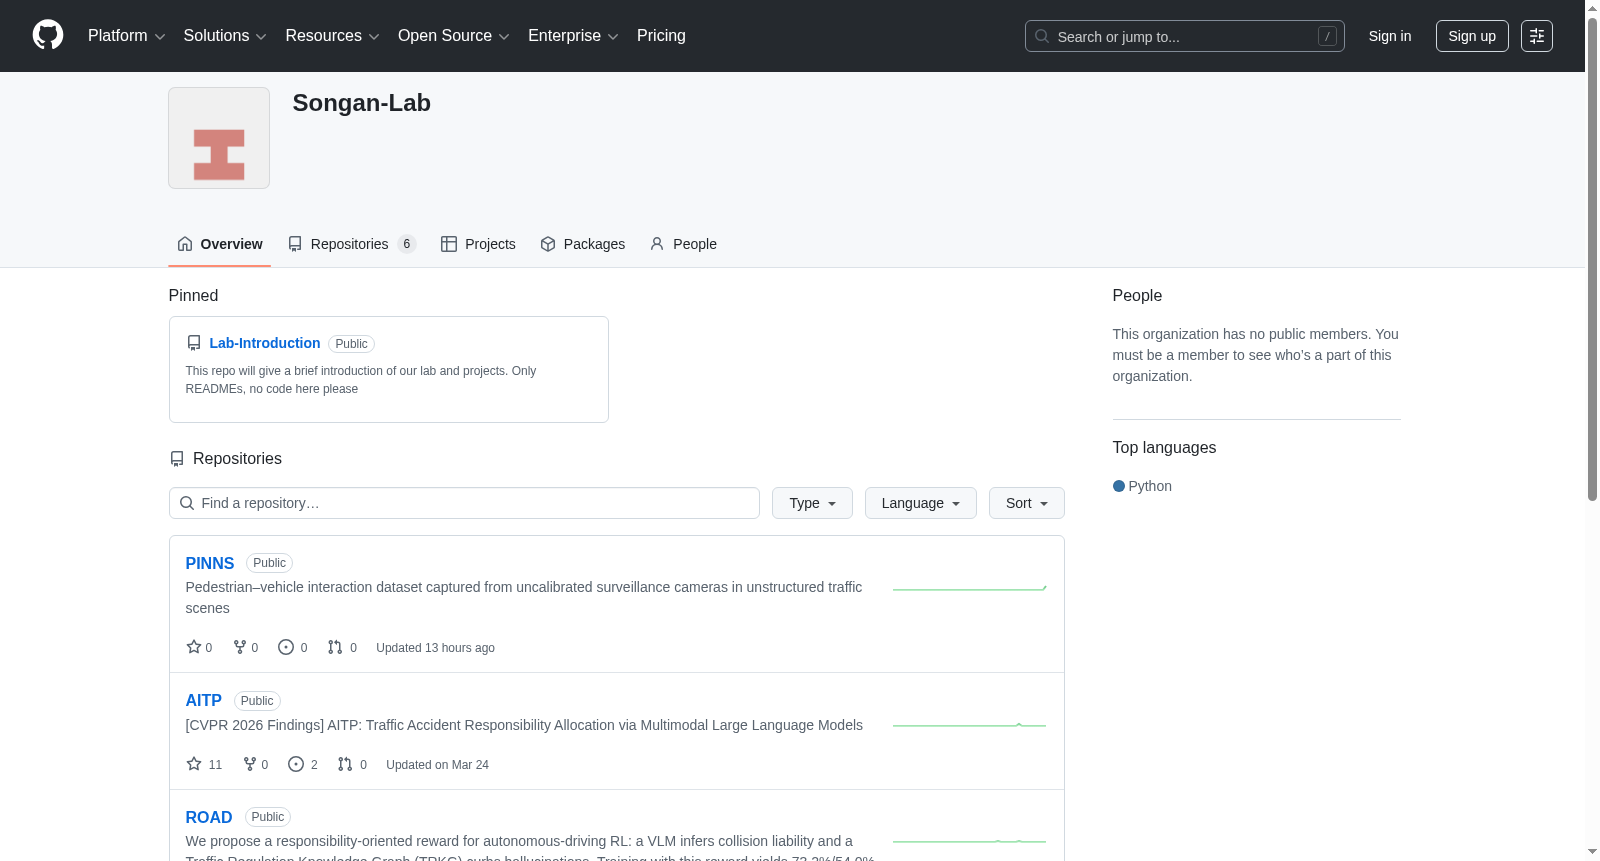
Task: Click the Python language color dot
Action: pyautogui.click(x=1119, y=486)
